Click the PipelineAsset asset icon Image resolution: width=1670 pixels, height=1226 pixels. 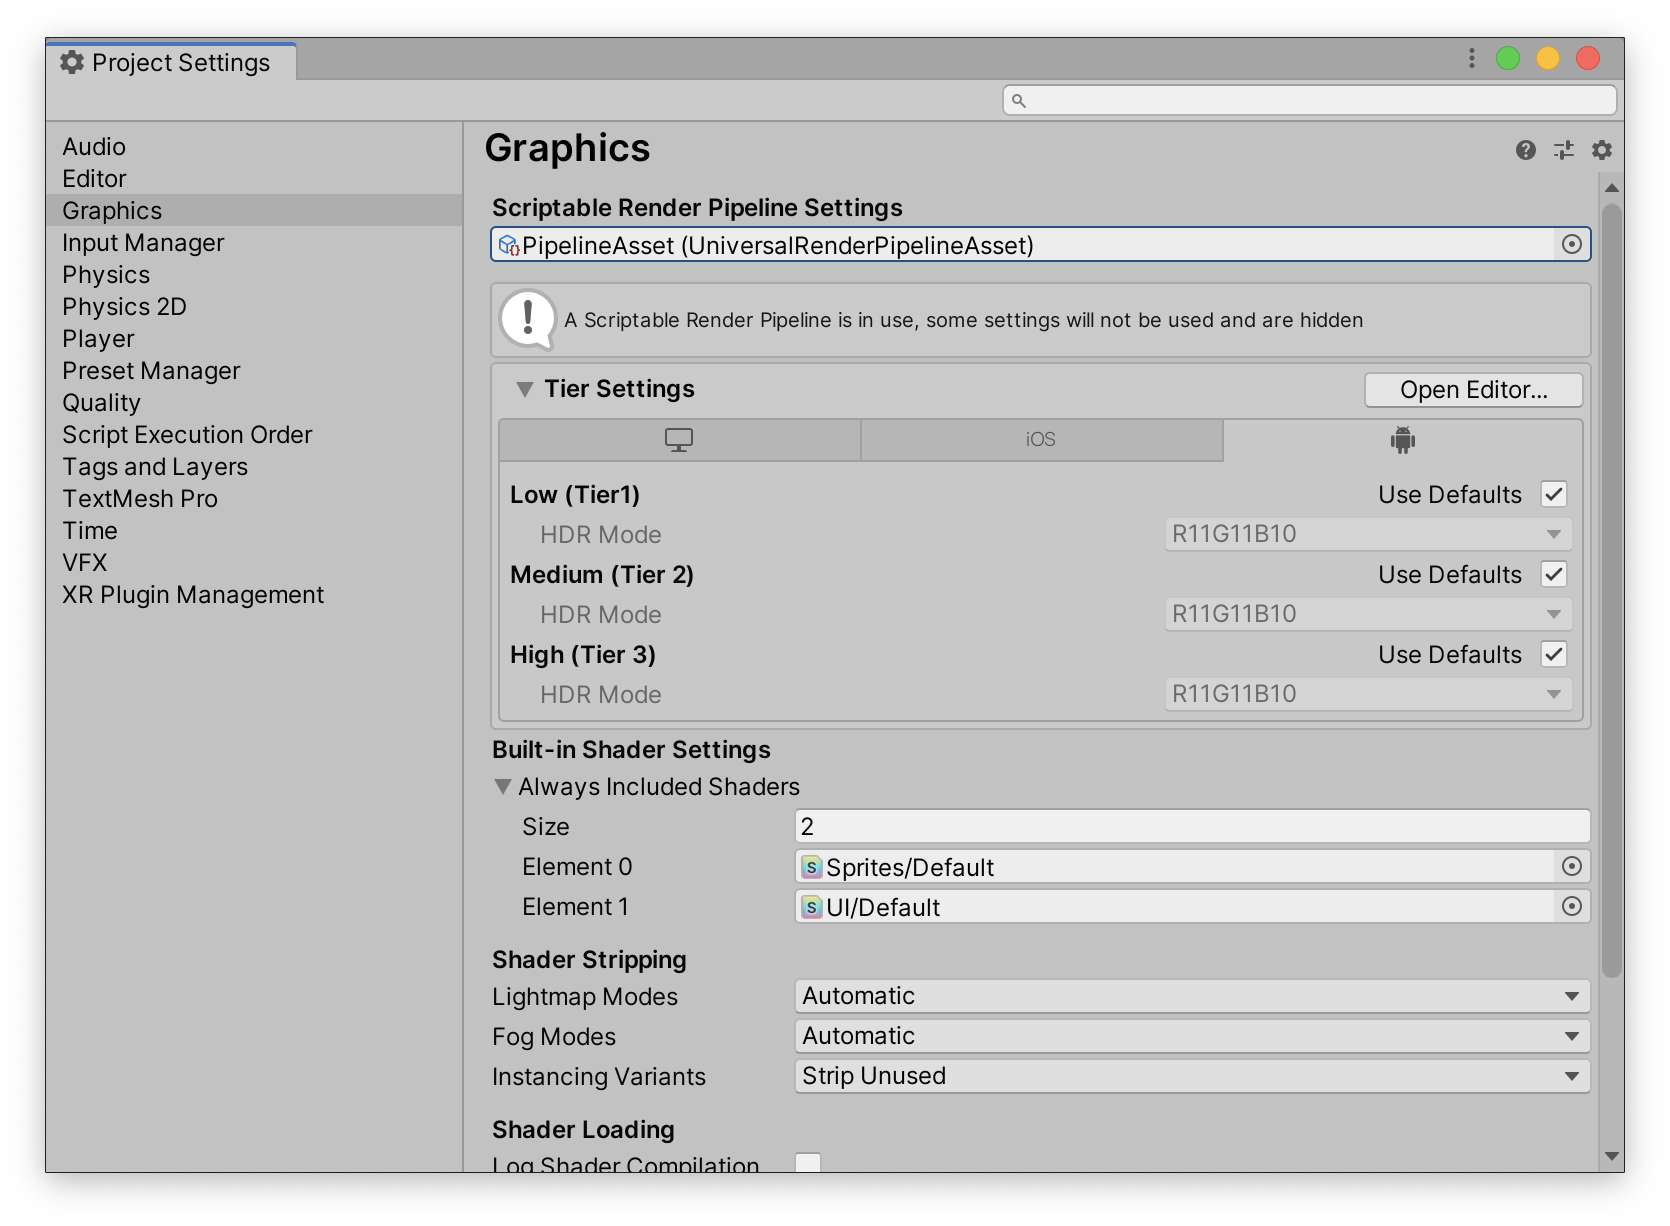509,245
